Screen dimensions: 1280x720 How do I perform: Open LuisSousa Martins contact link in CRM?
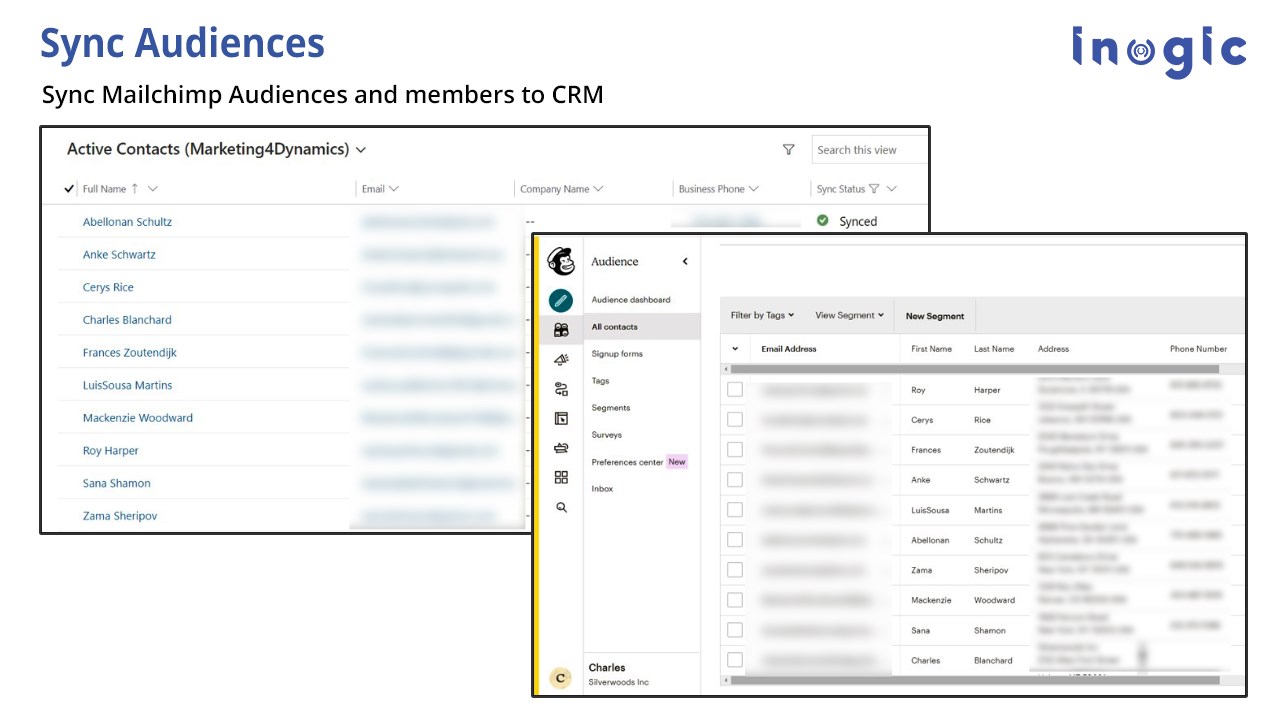[x=127, y=385]
